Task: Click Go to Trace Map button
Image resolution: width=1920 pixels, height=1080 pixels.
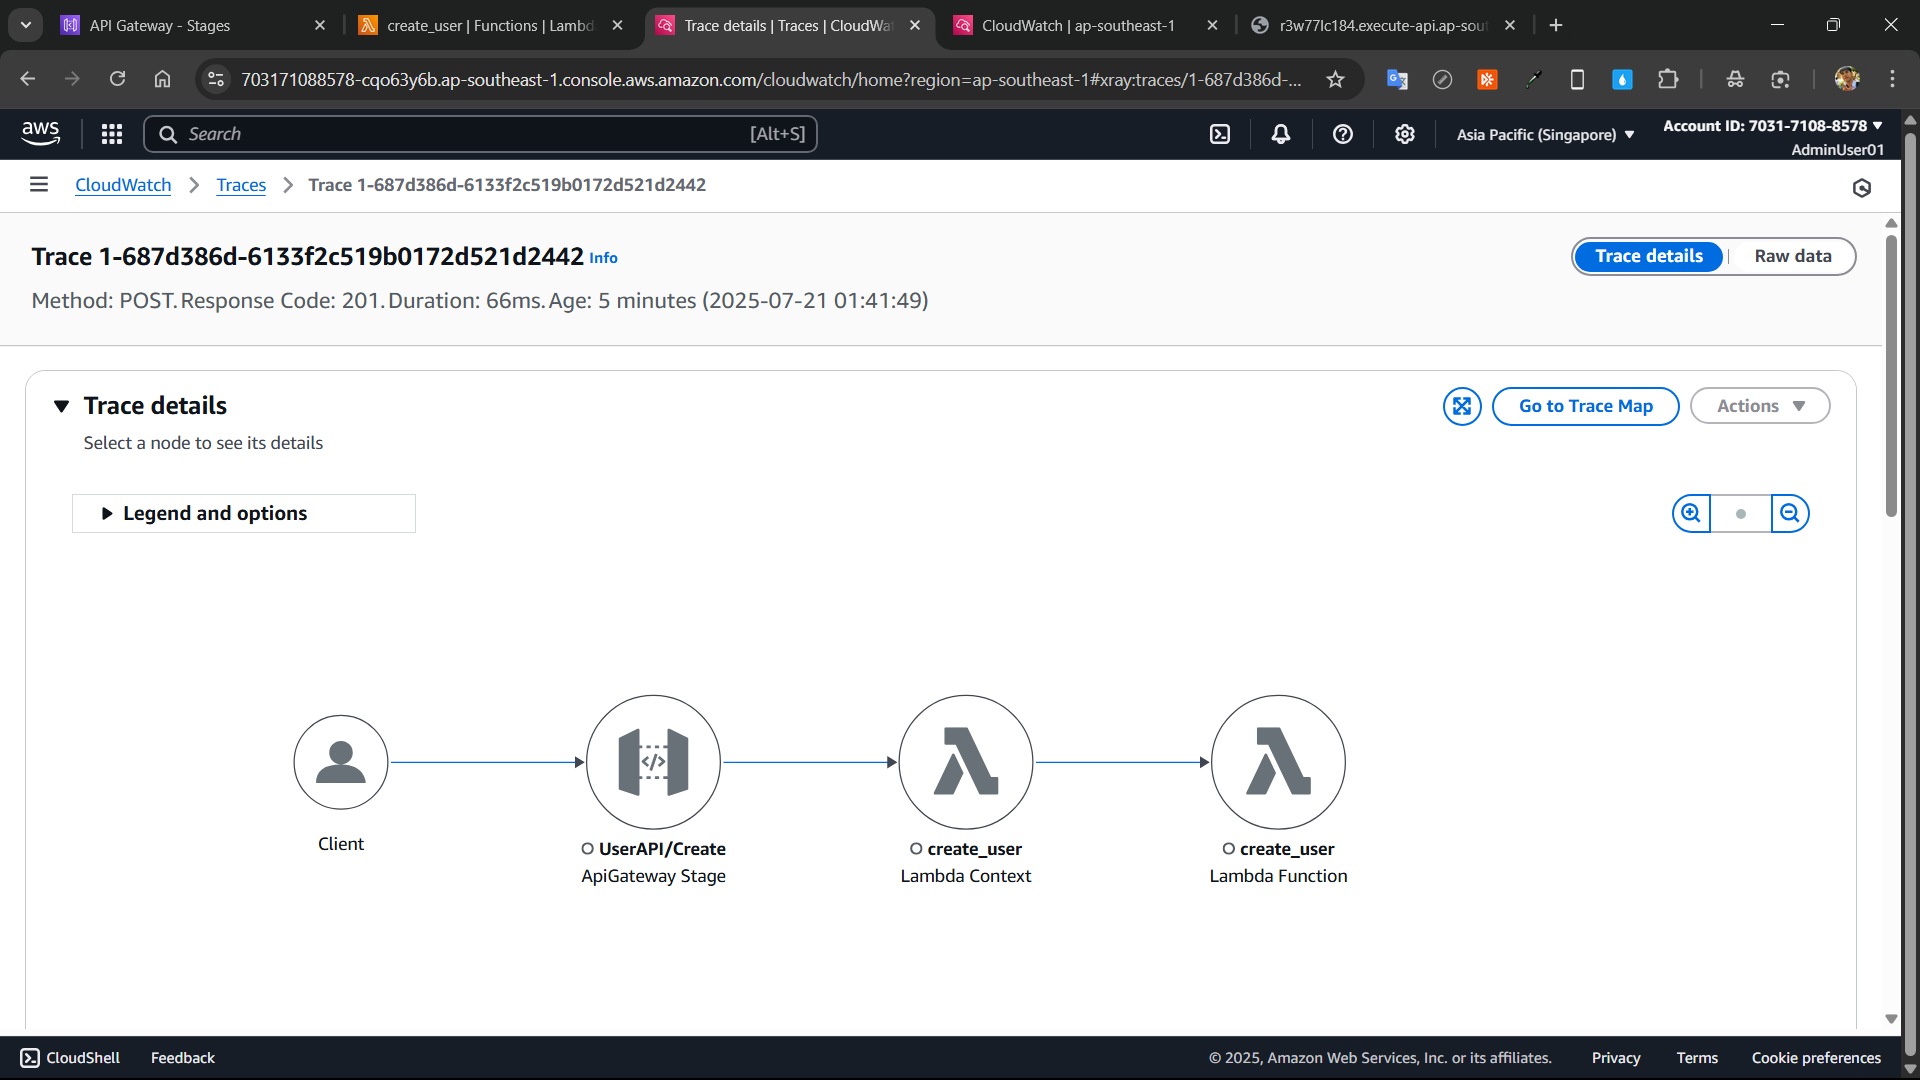Action: (x=1585, y=406)
